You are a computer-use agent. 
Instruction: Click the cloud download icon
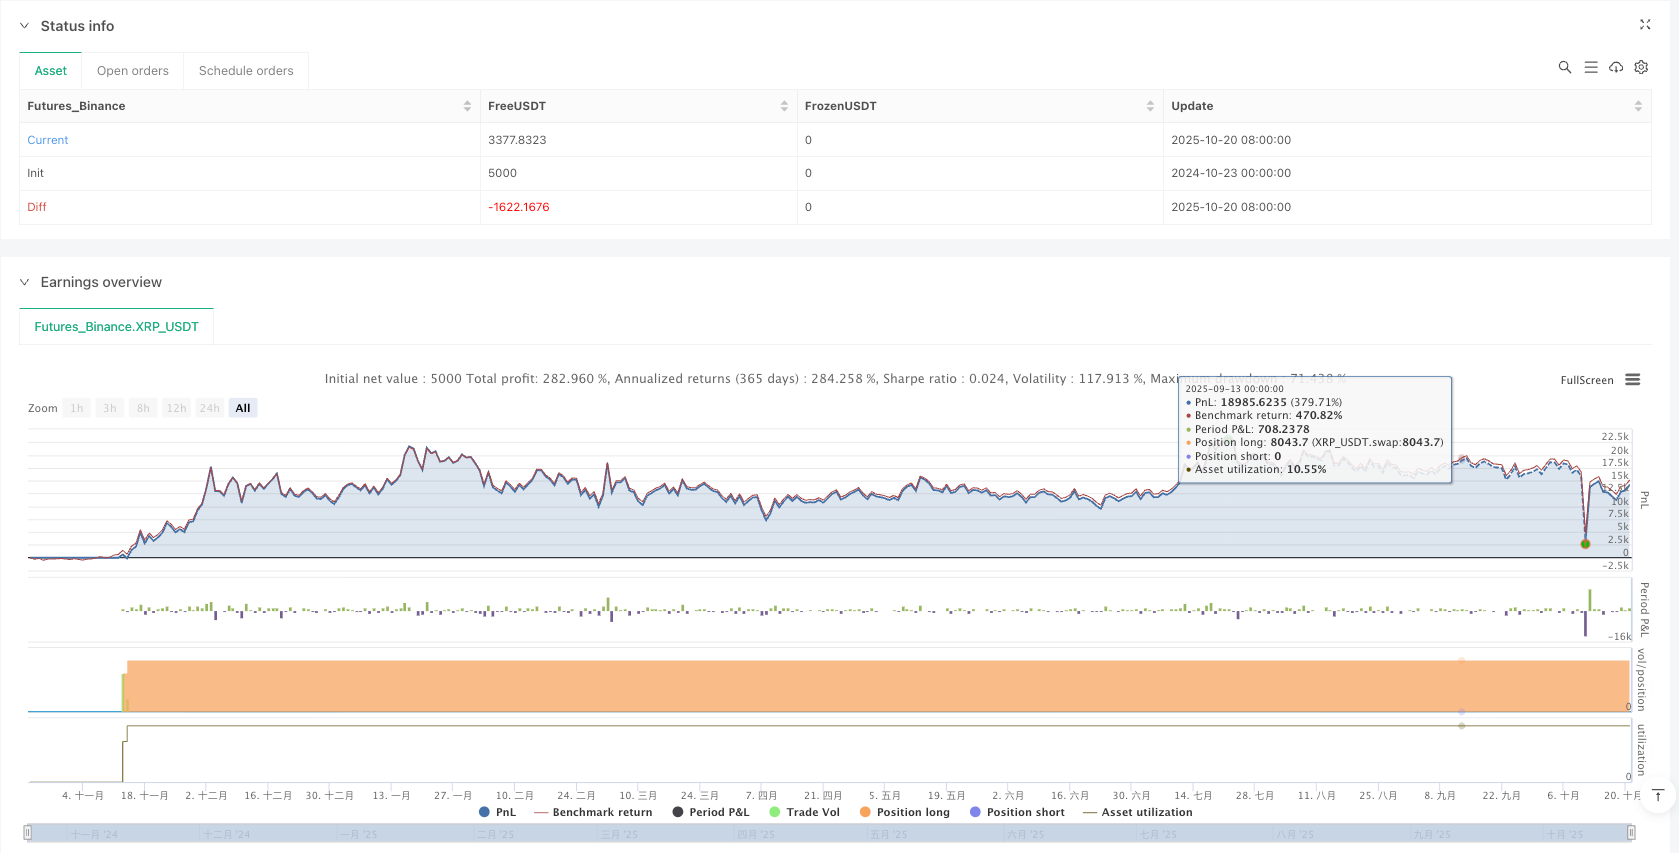[1615, 67]
